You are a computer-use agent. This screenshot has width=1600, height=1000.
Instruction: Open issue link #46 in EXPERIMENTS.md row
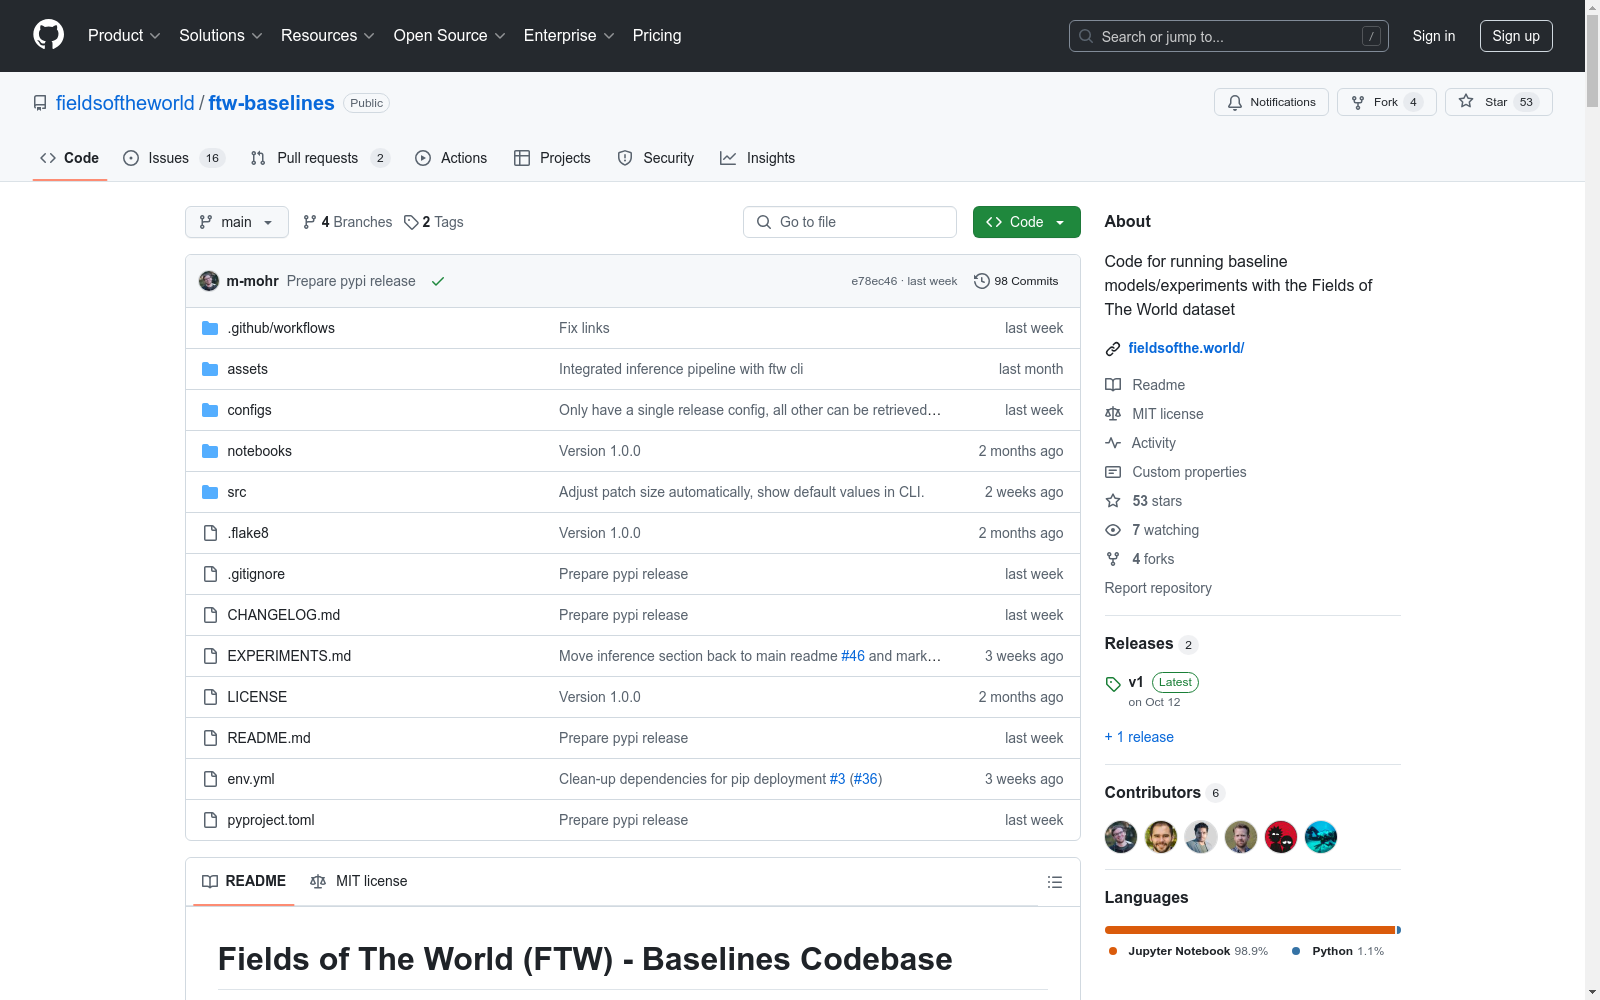(852, 656)
